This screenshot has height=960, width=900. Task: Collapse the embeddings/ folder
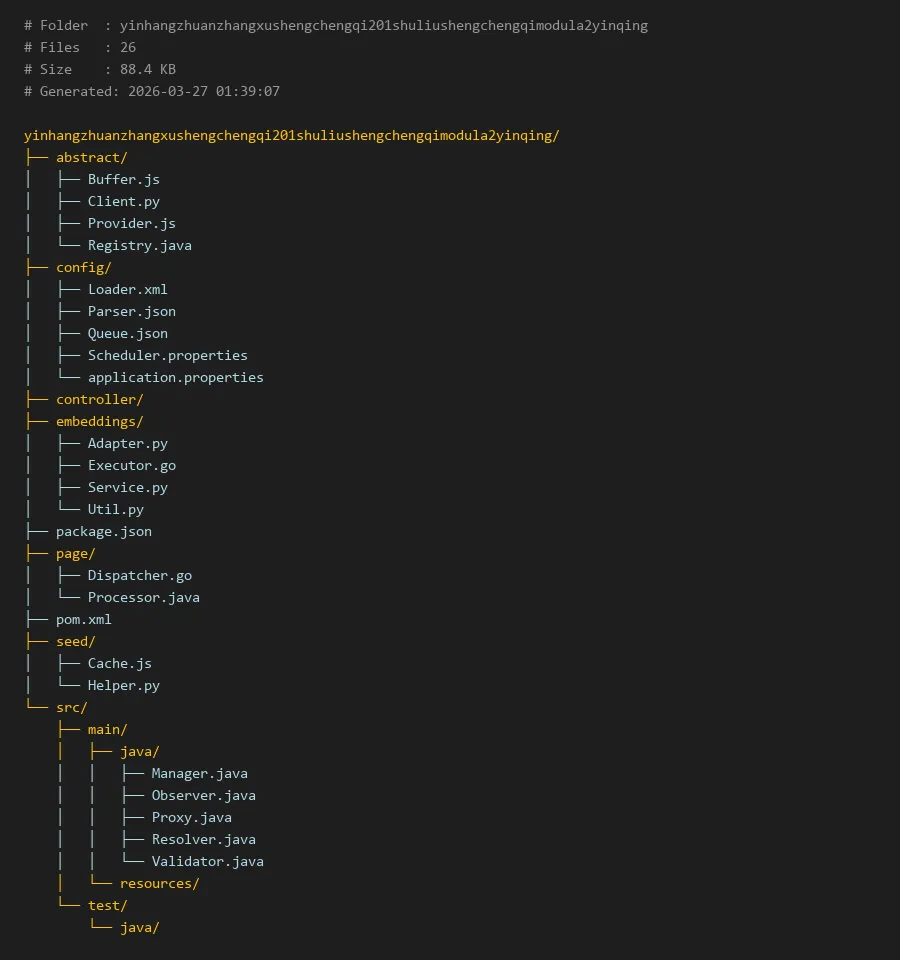pos(99,421)
